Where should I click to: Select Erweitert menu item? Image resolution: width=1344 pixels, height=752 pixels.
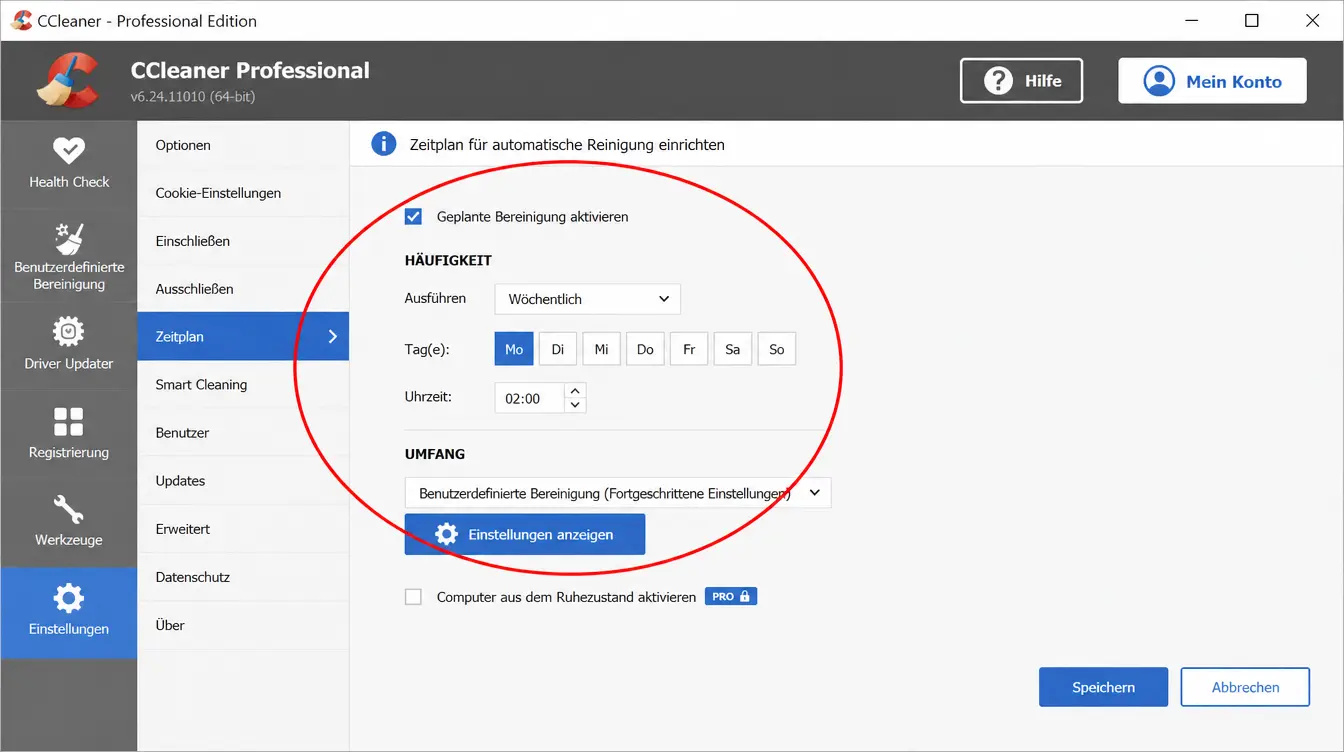click(243, 528)
